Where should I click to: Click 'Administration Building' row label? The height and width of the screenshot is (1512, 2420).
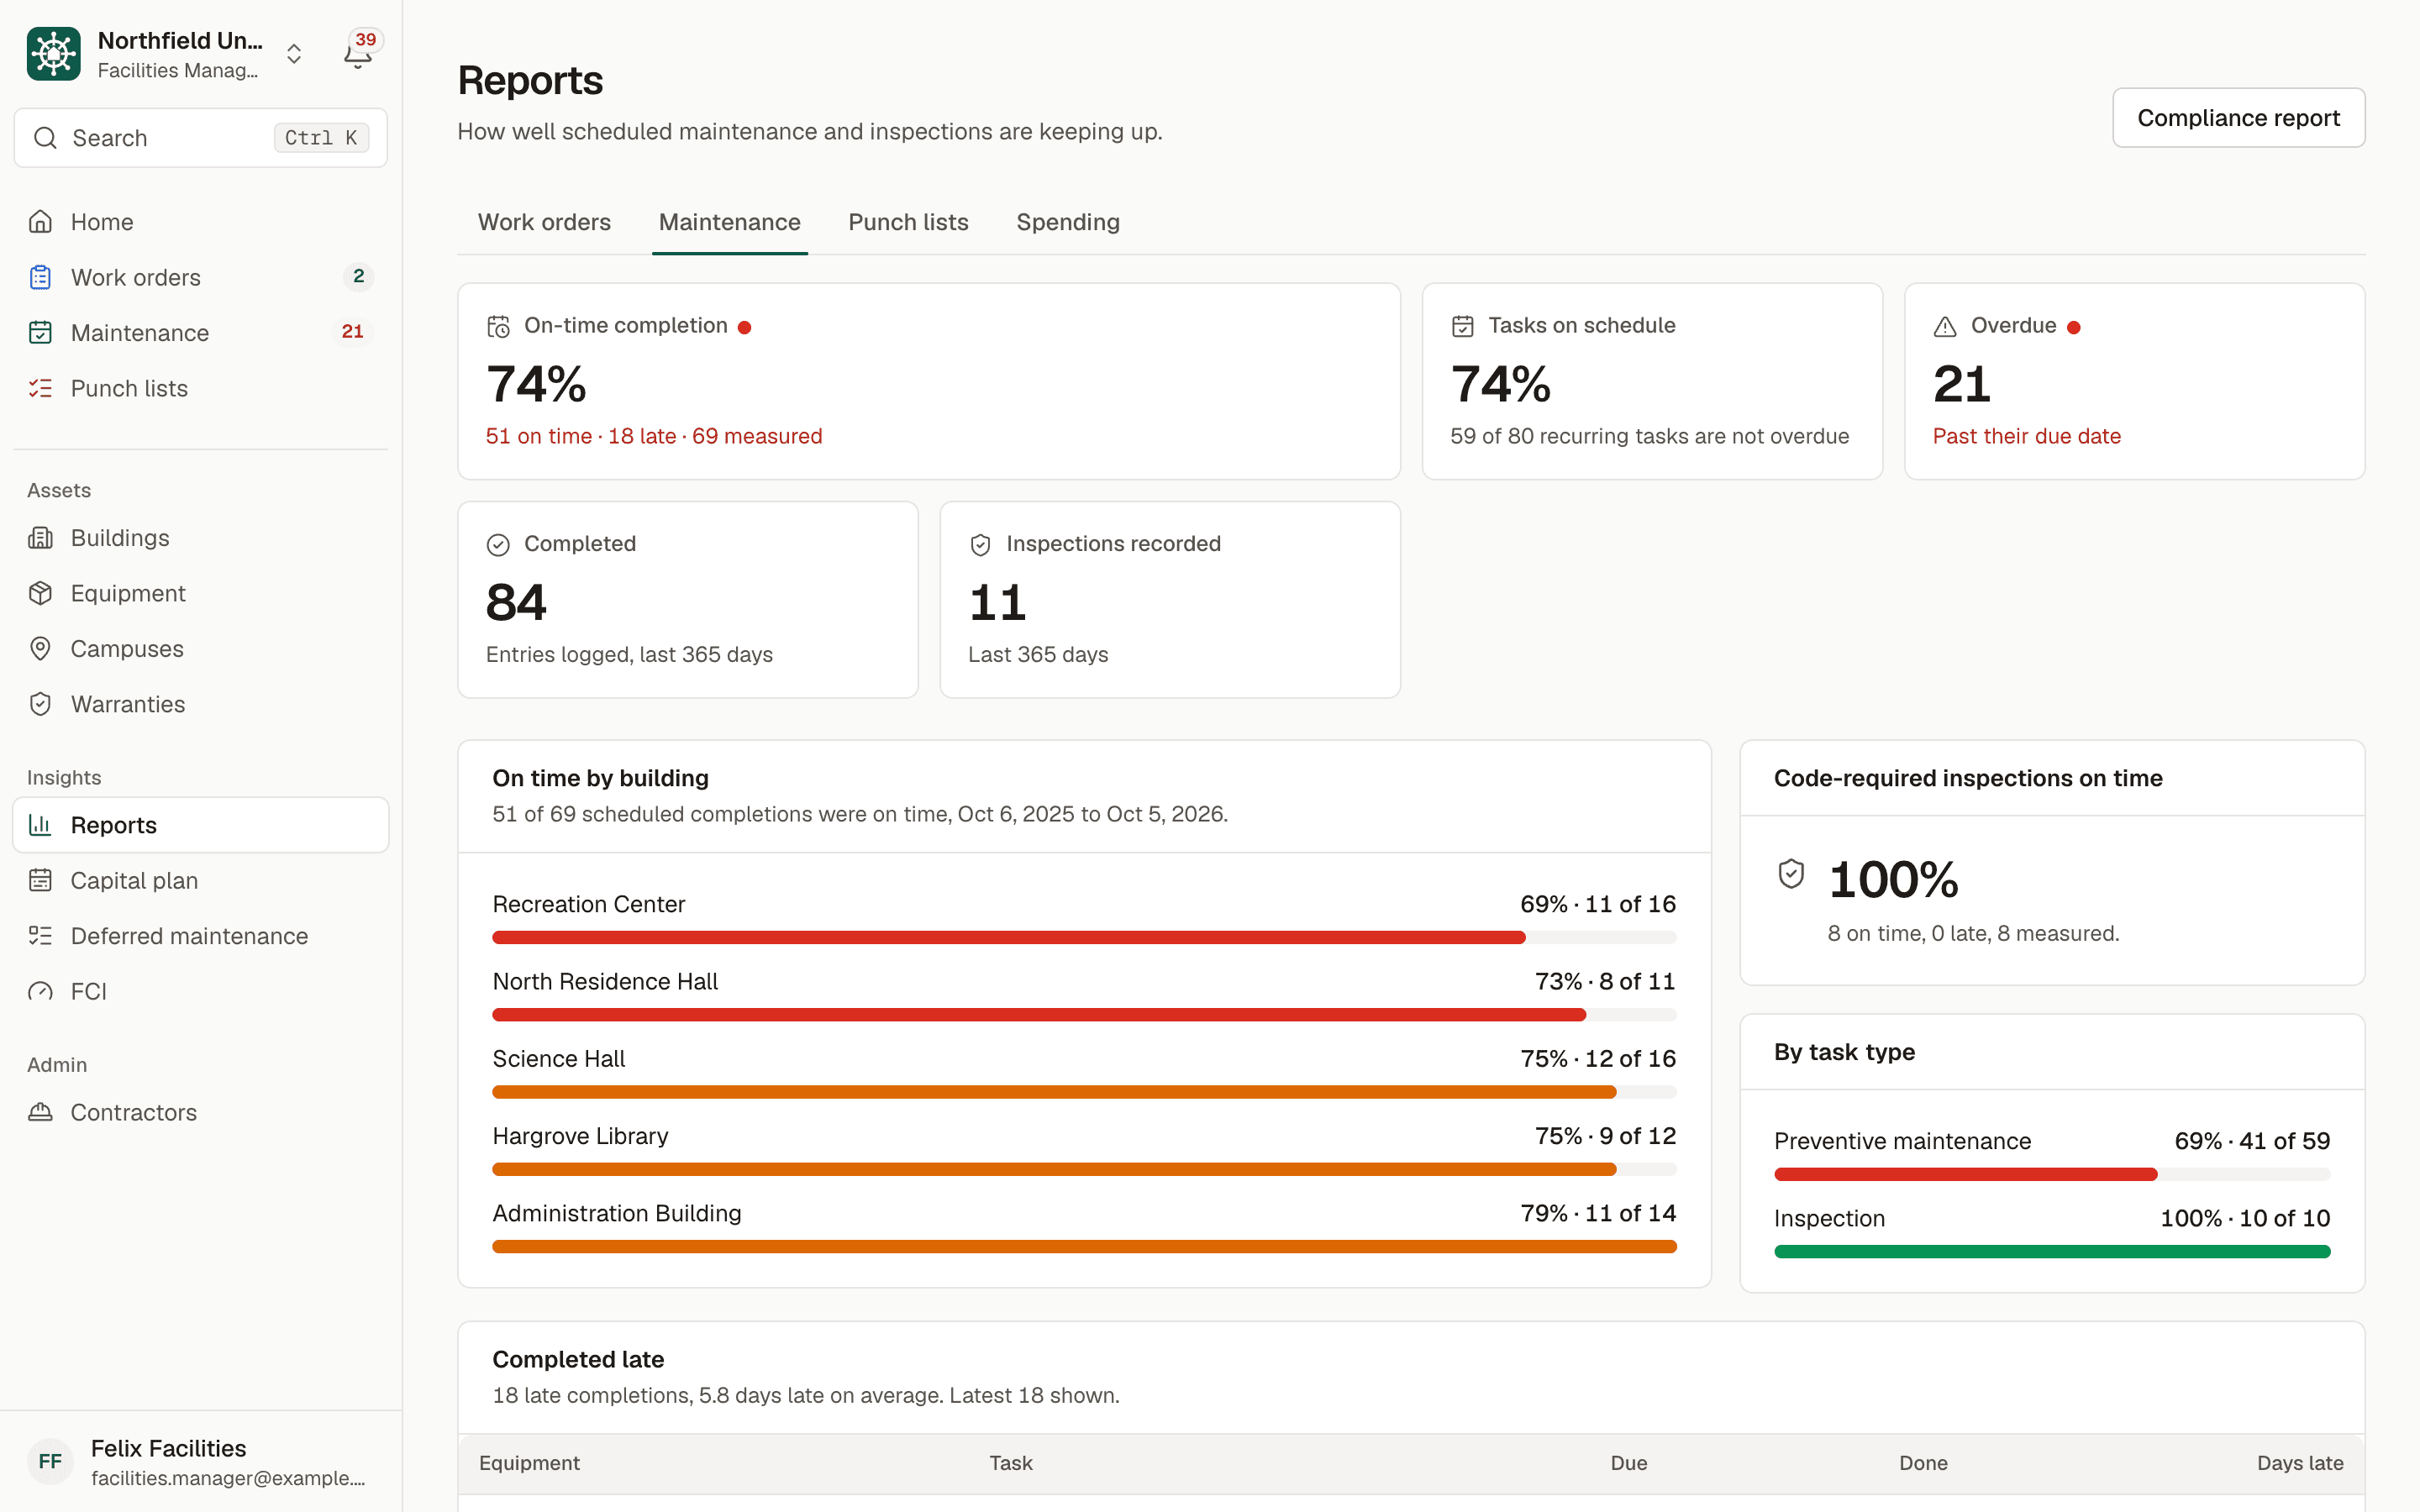click(617, 1213)
